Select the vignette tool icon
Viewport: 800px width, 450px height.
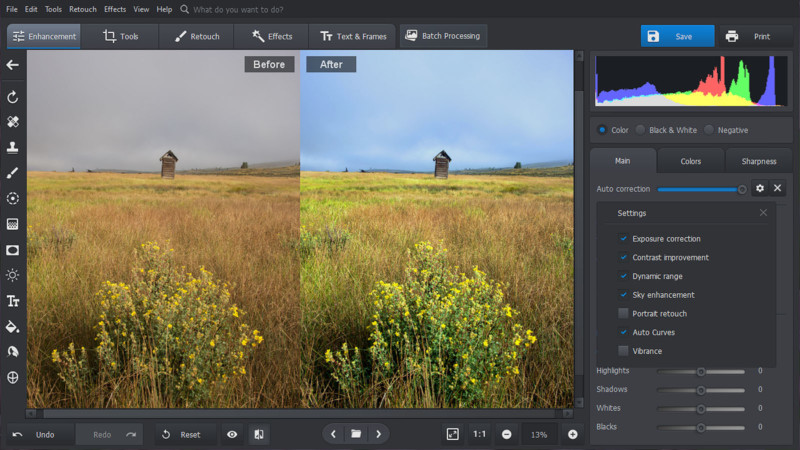[13, 250]
